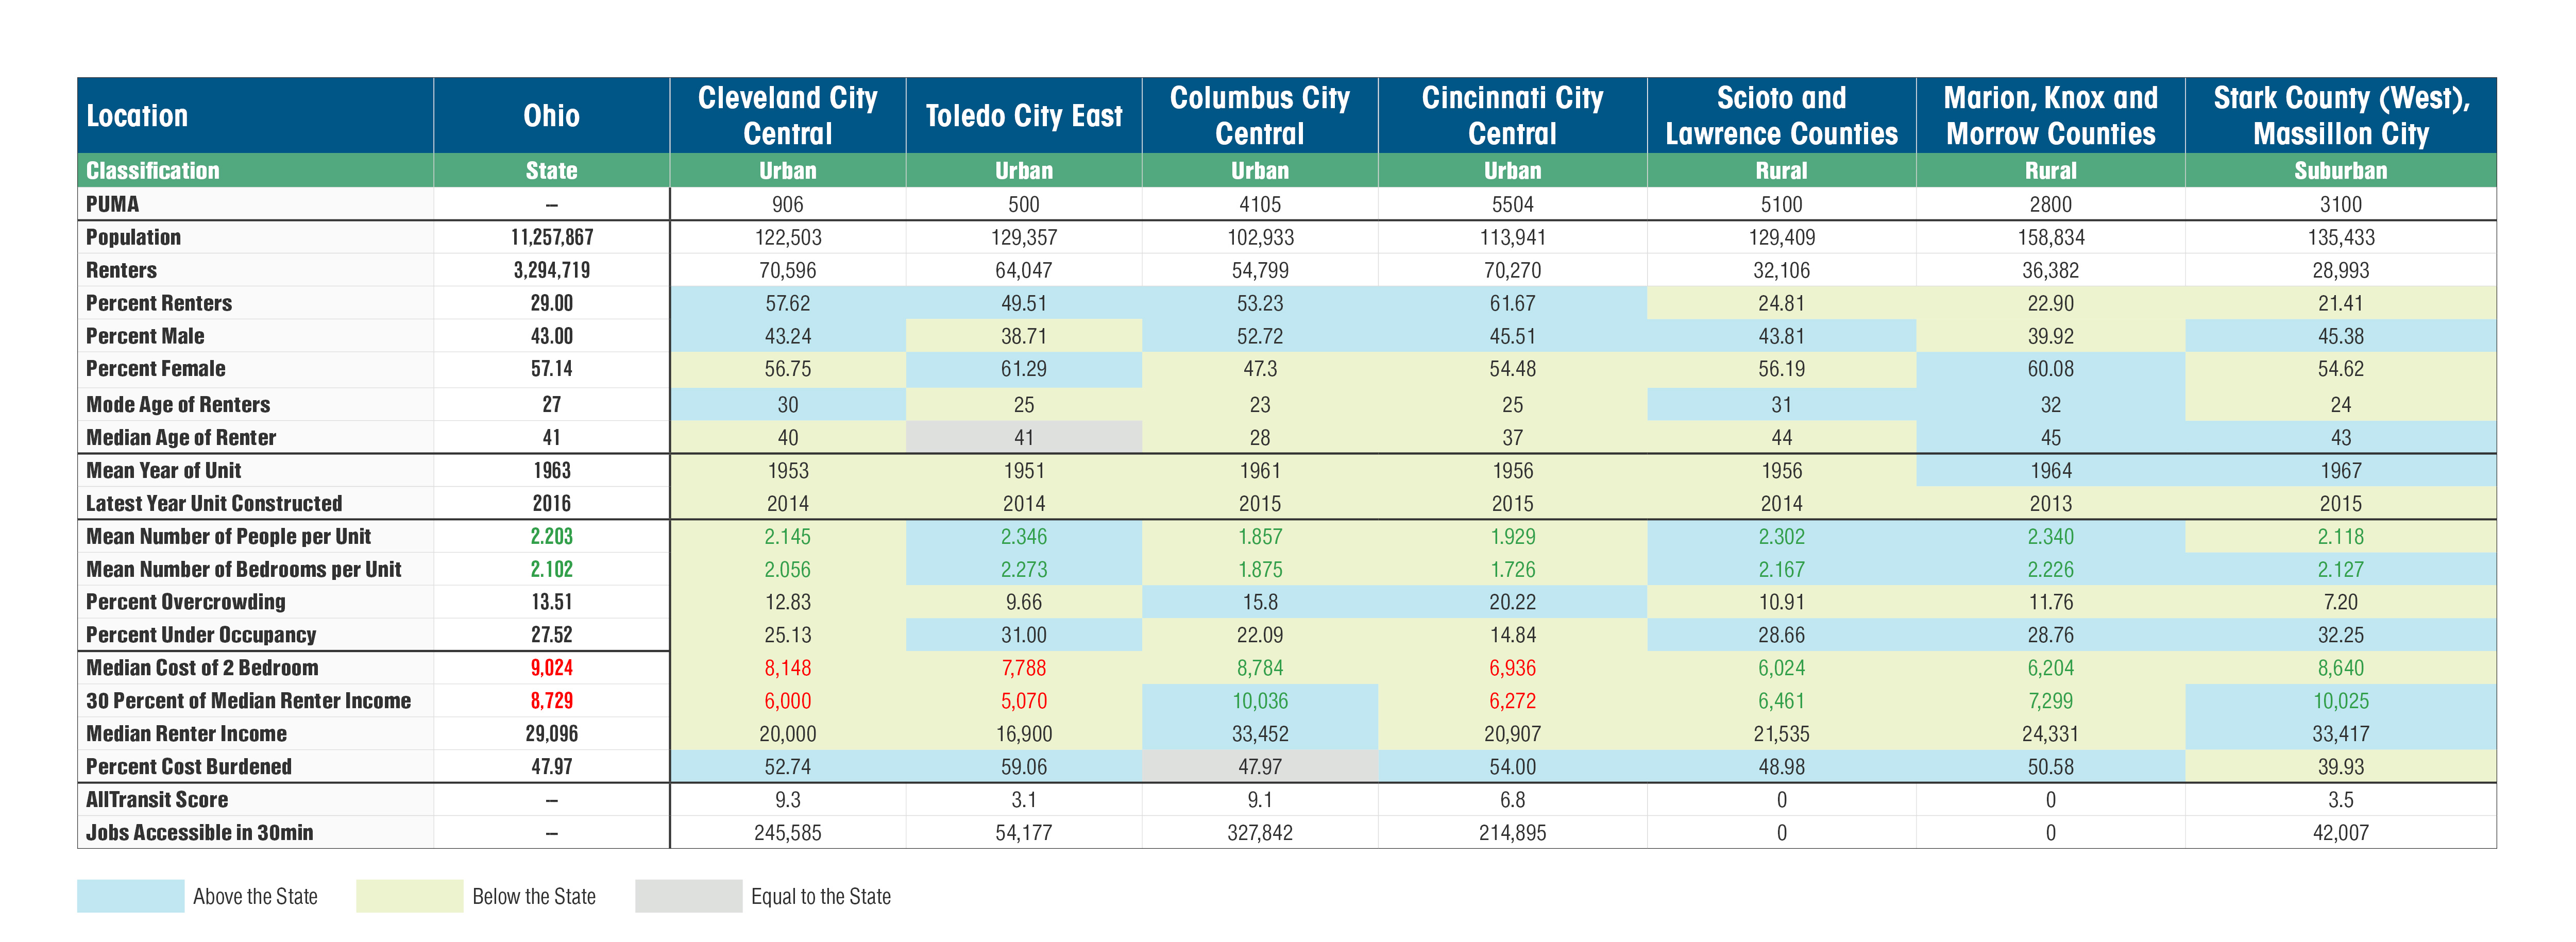Click the blue 'Above the State' legend swatch
This screenshot has width=2576, height=942.
tap(130, 896)
